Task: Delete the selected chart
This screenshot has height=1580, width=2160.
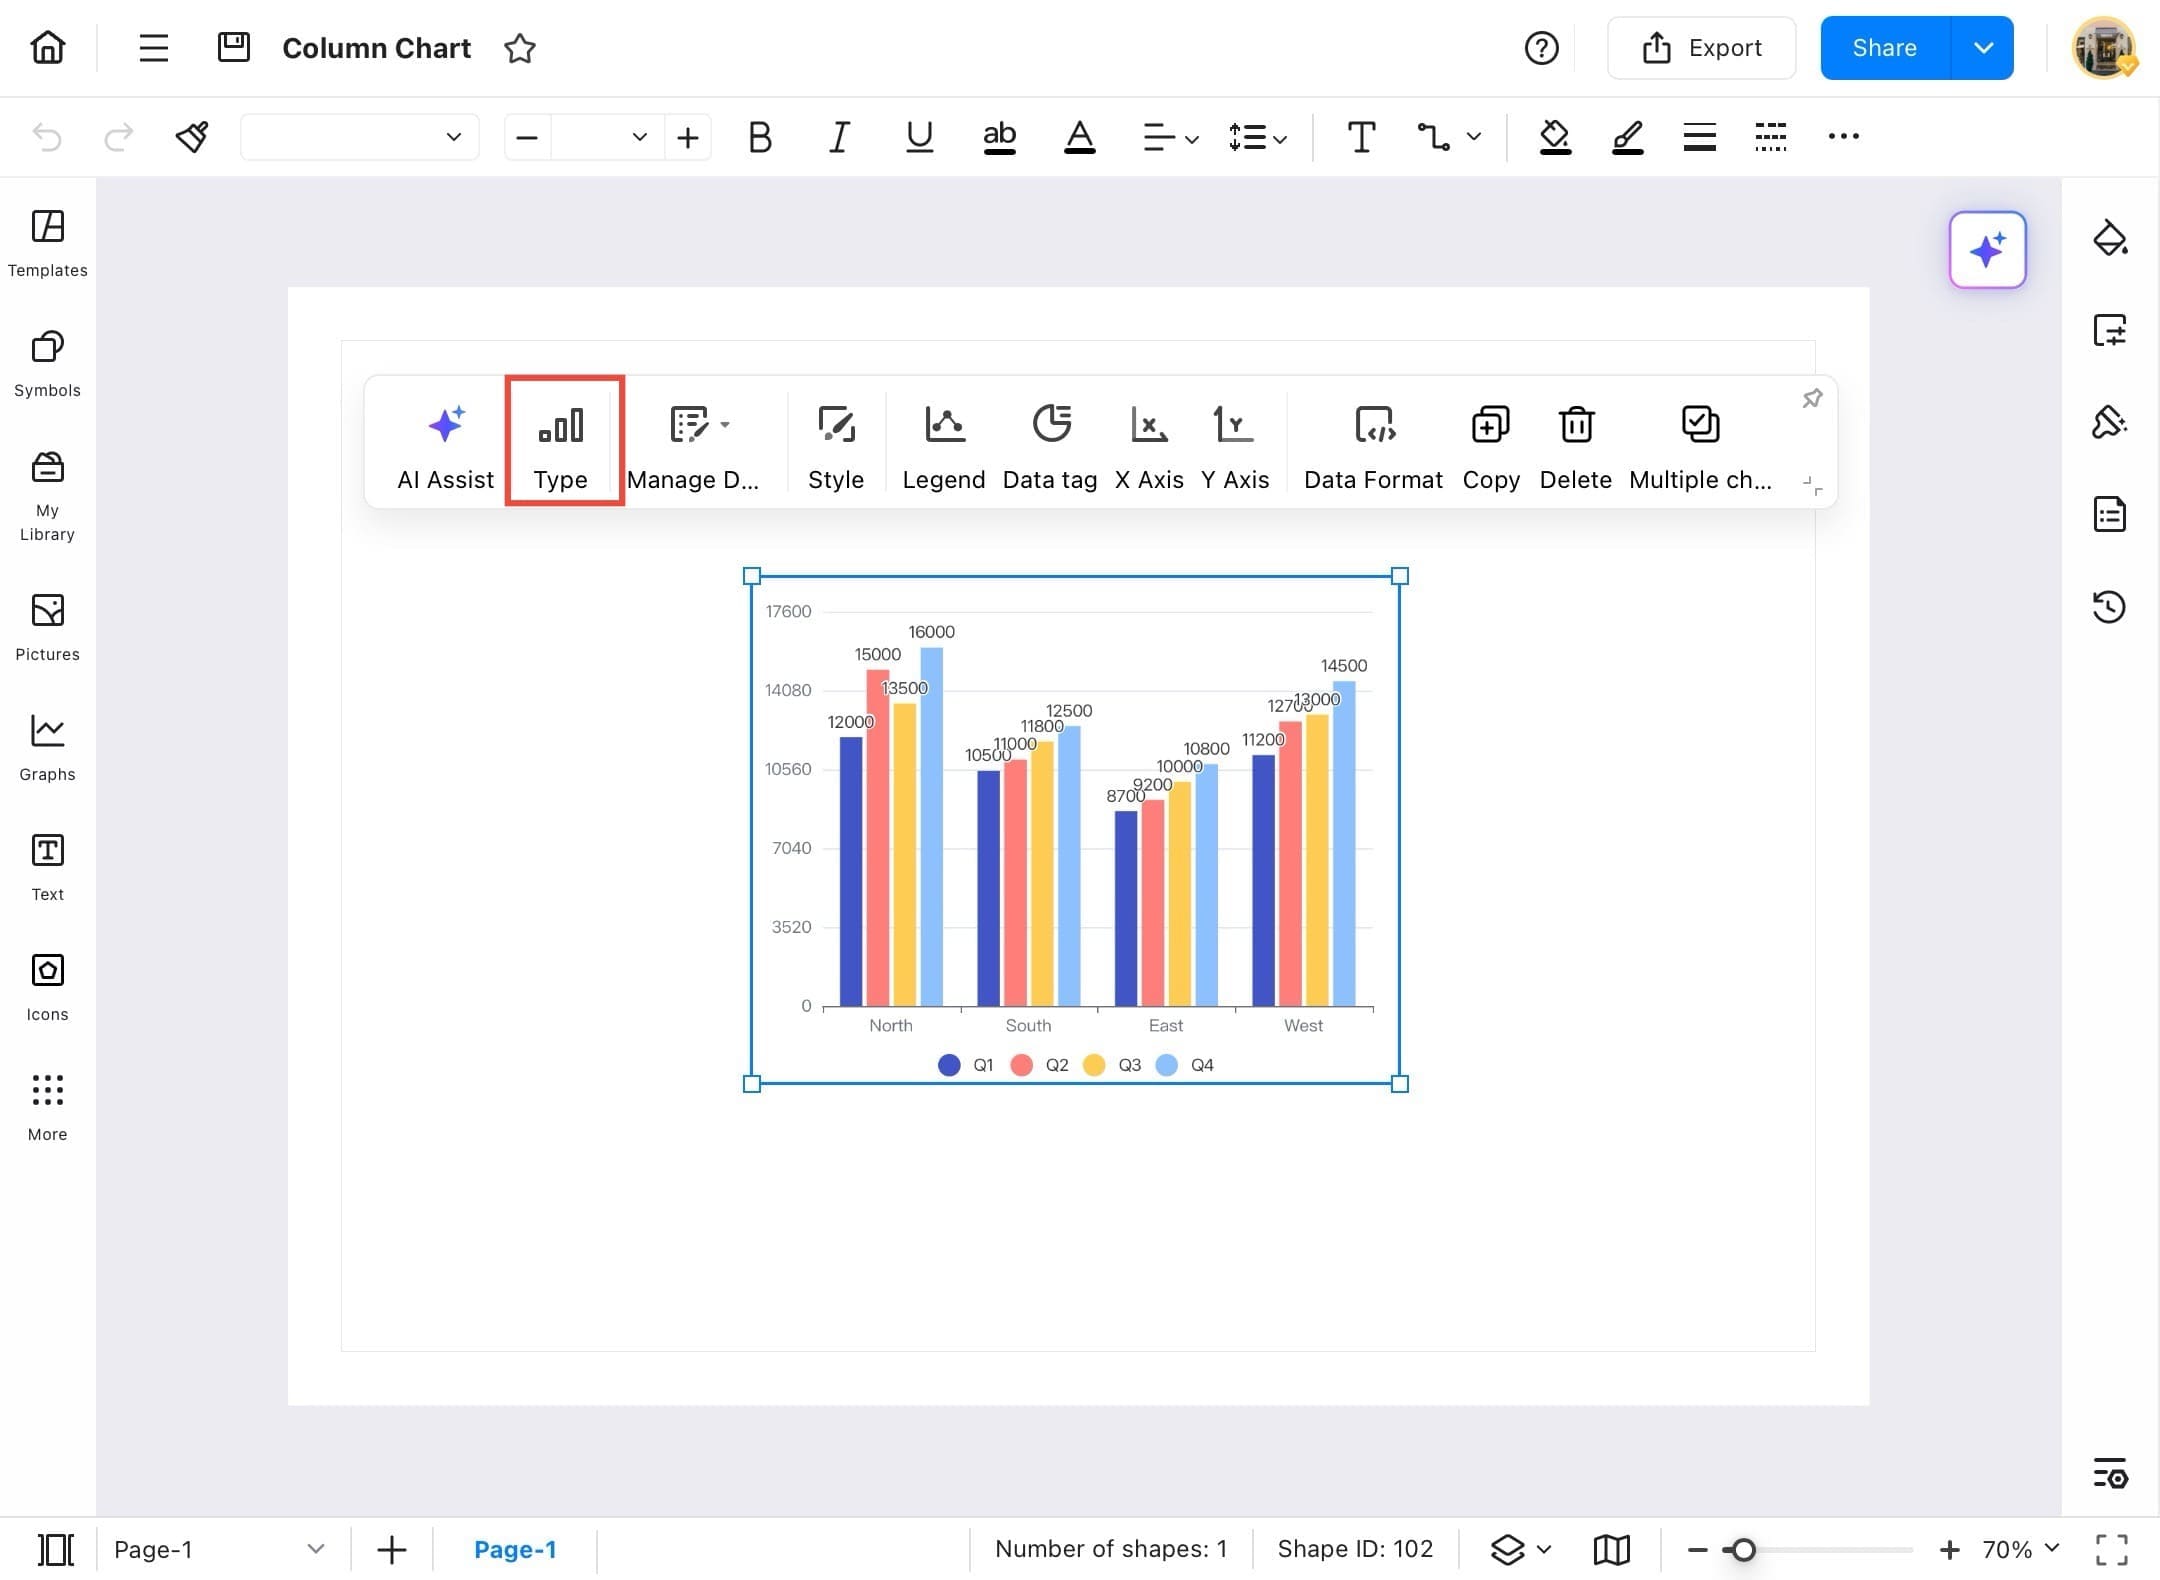Action: (1575, 443)
